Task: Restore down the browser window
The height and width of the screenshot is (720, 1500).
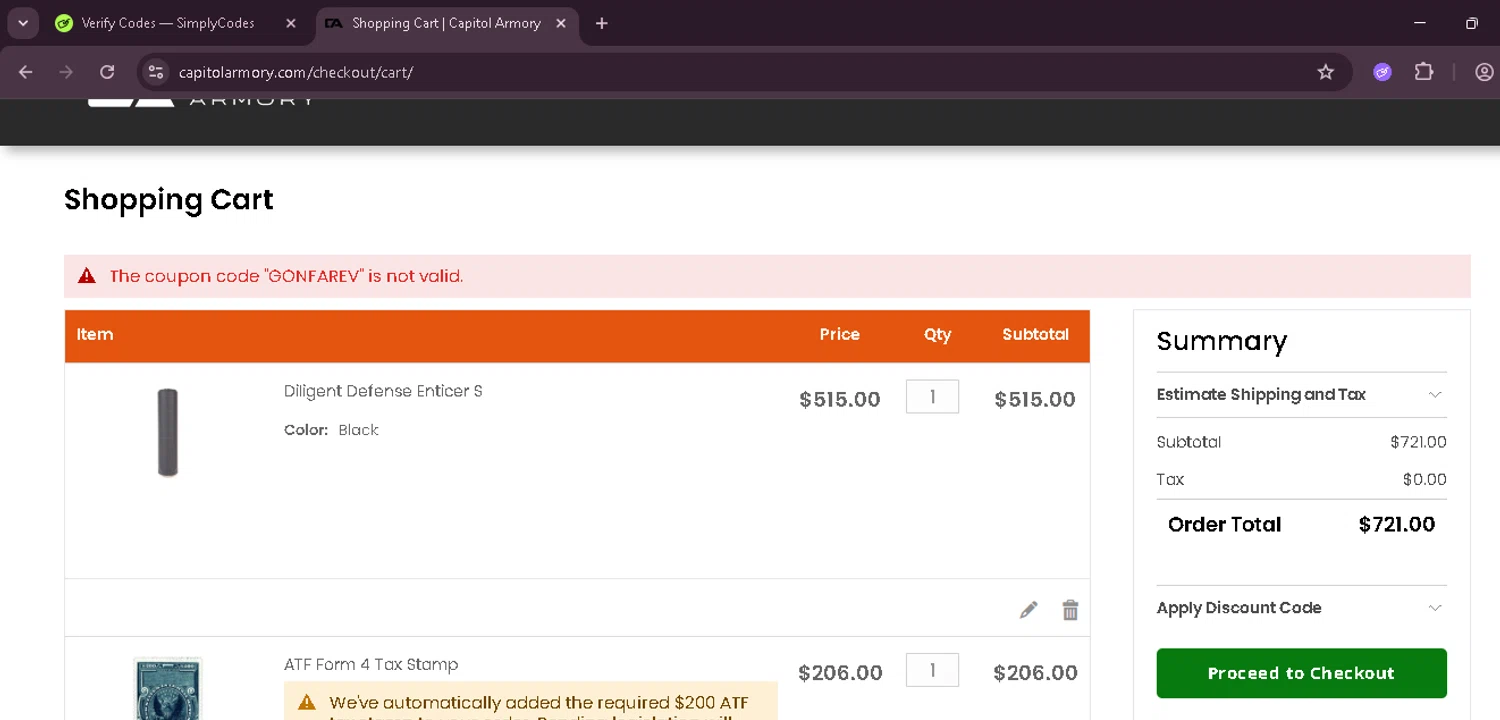Action: tap(1471, 23)
